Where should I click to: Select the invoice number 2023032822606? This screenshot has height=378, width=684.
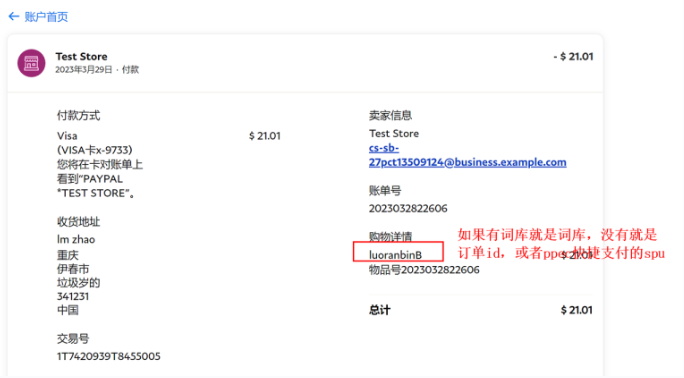(x=408, y=208)
